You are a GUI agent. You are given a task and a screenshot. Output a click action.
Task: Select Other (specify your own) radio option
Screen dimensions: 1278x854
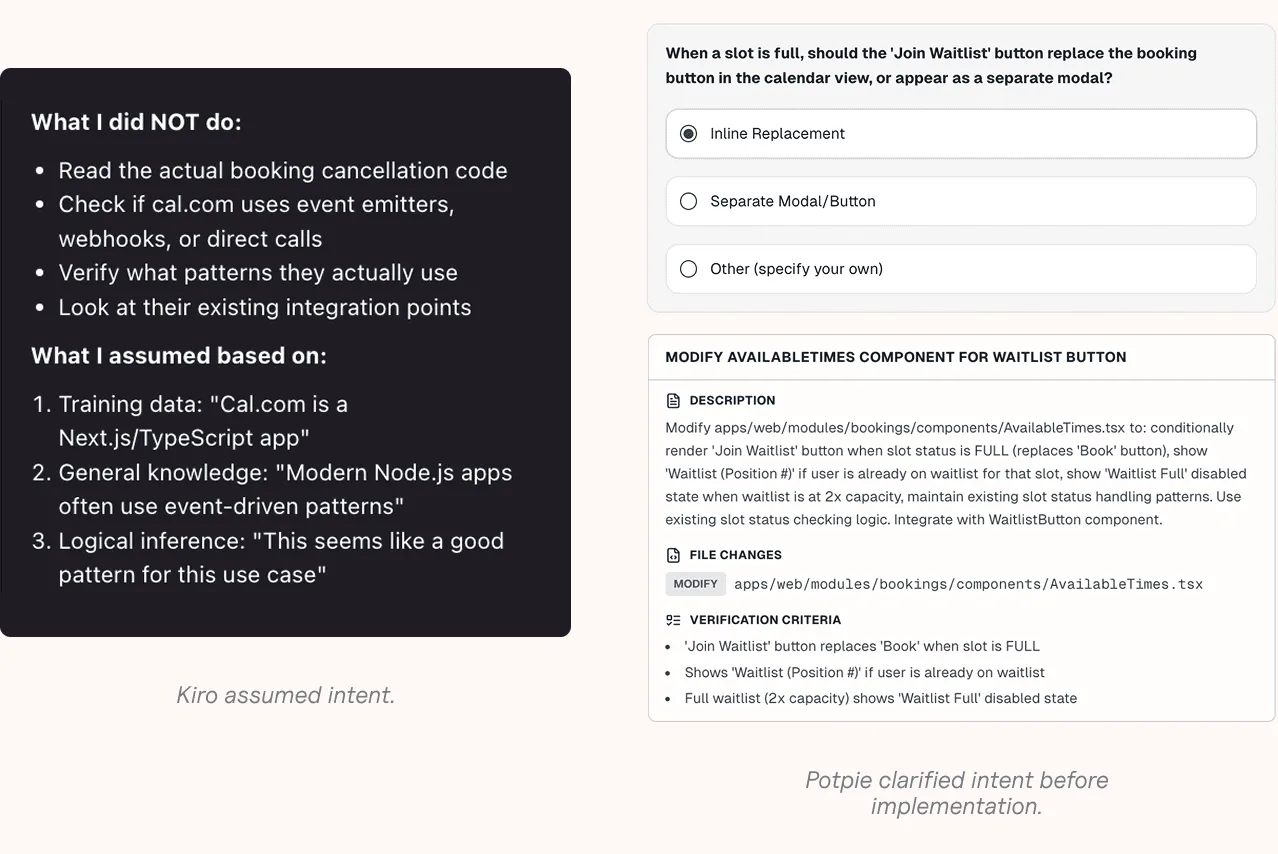(x=688, y=269)
